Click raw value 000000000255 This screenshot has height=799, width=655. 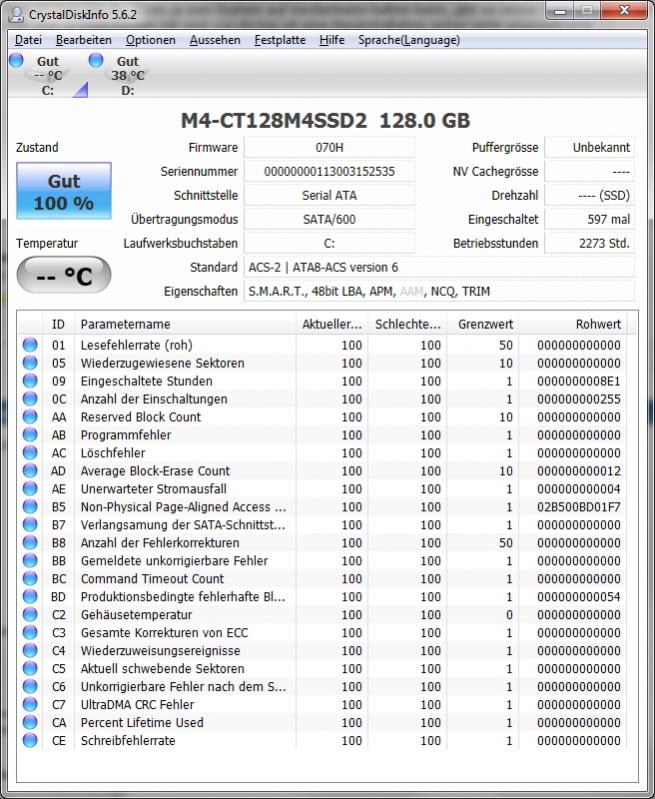click(x=579, y=399)
